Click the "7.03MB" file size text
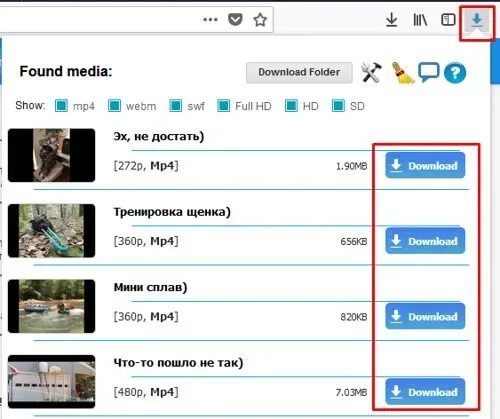The image size is (500, 419). 351,393
